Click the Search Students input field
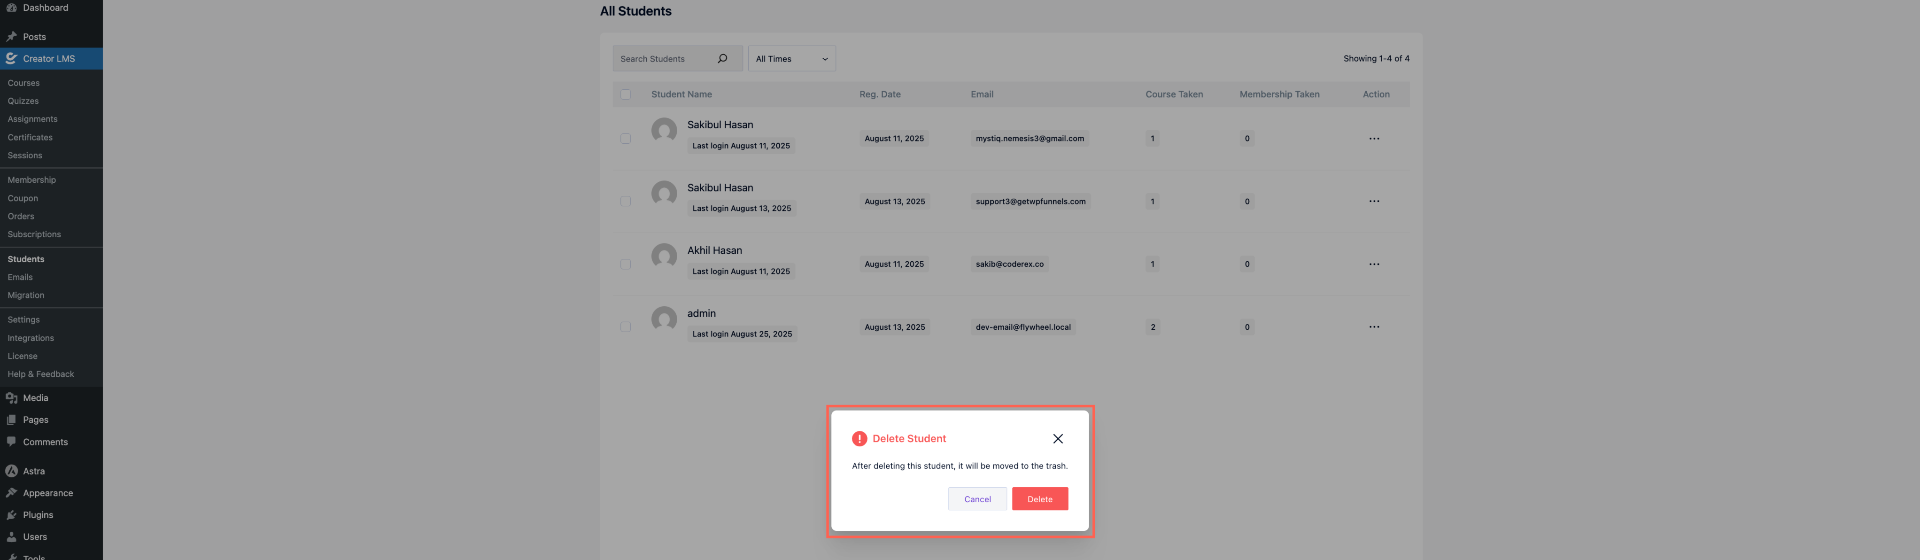This screenshot has height=560, width=1920. pos(662,59)
